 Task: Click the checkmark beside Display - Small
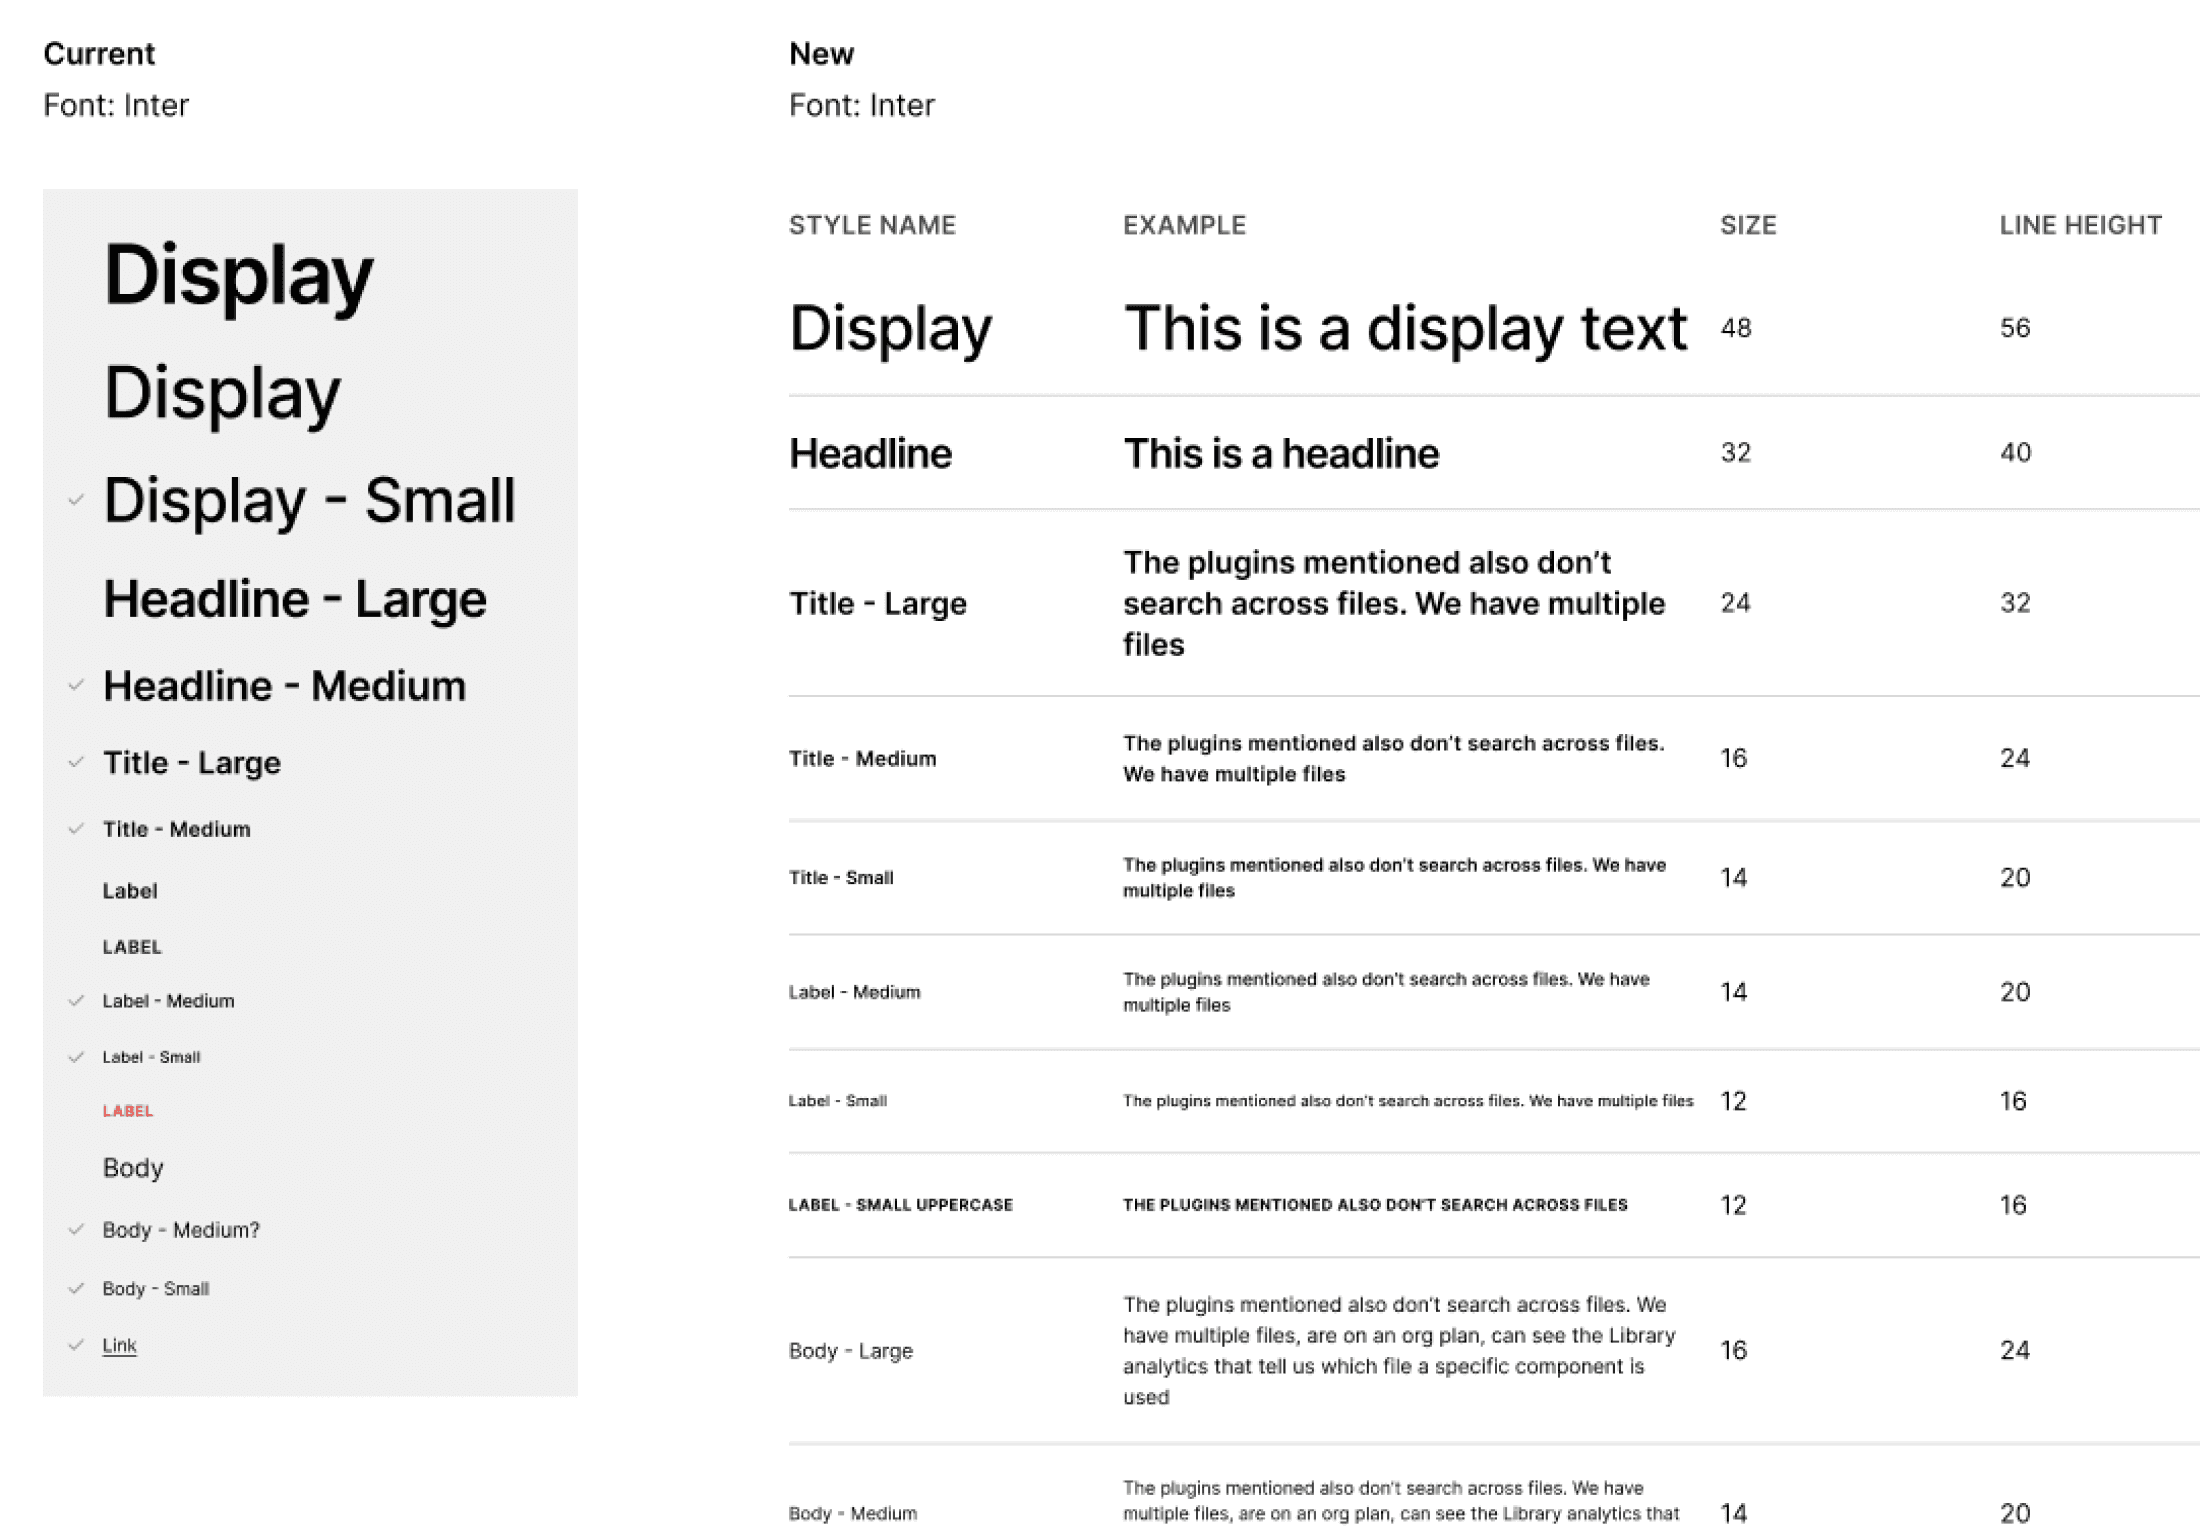click(76, 499)
